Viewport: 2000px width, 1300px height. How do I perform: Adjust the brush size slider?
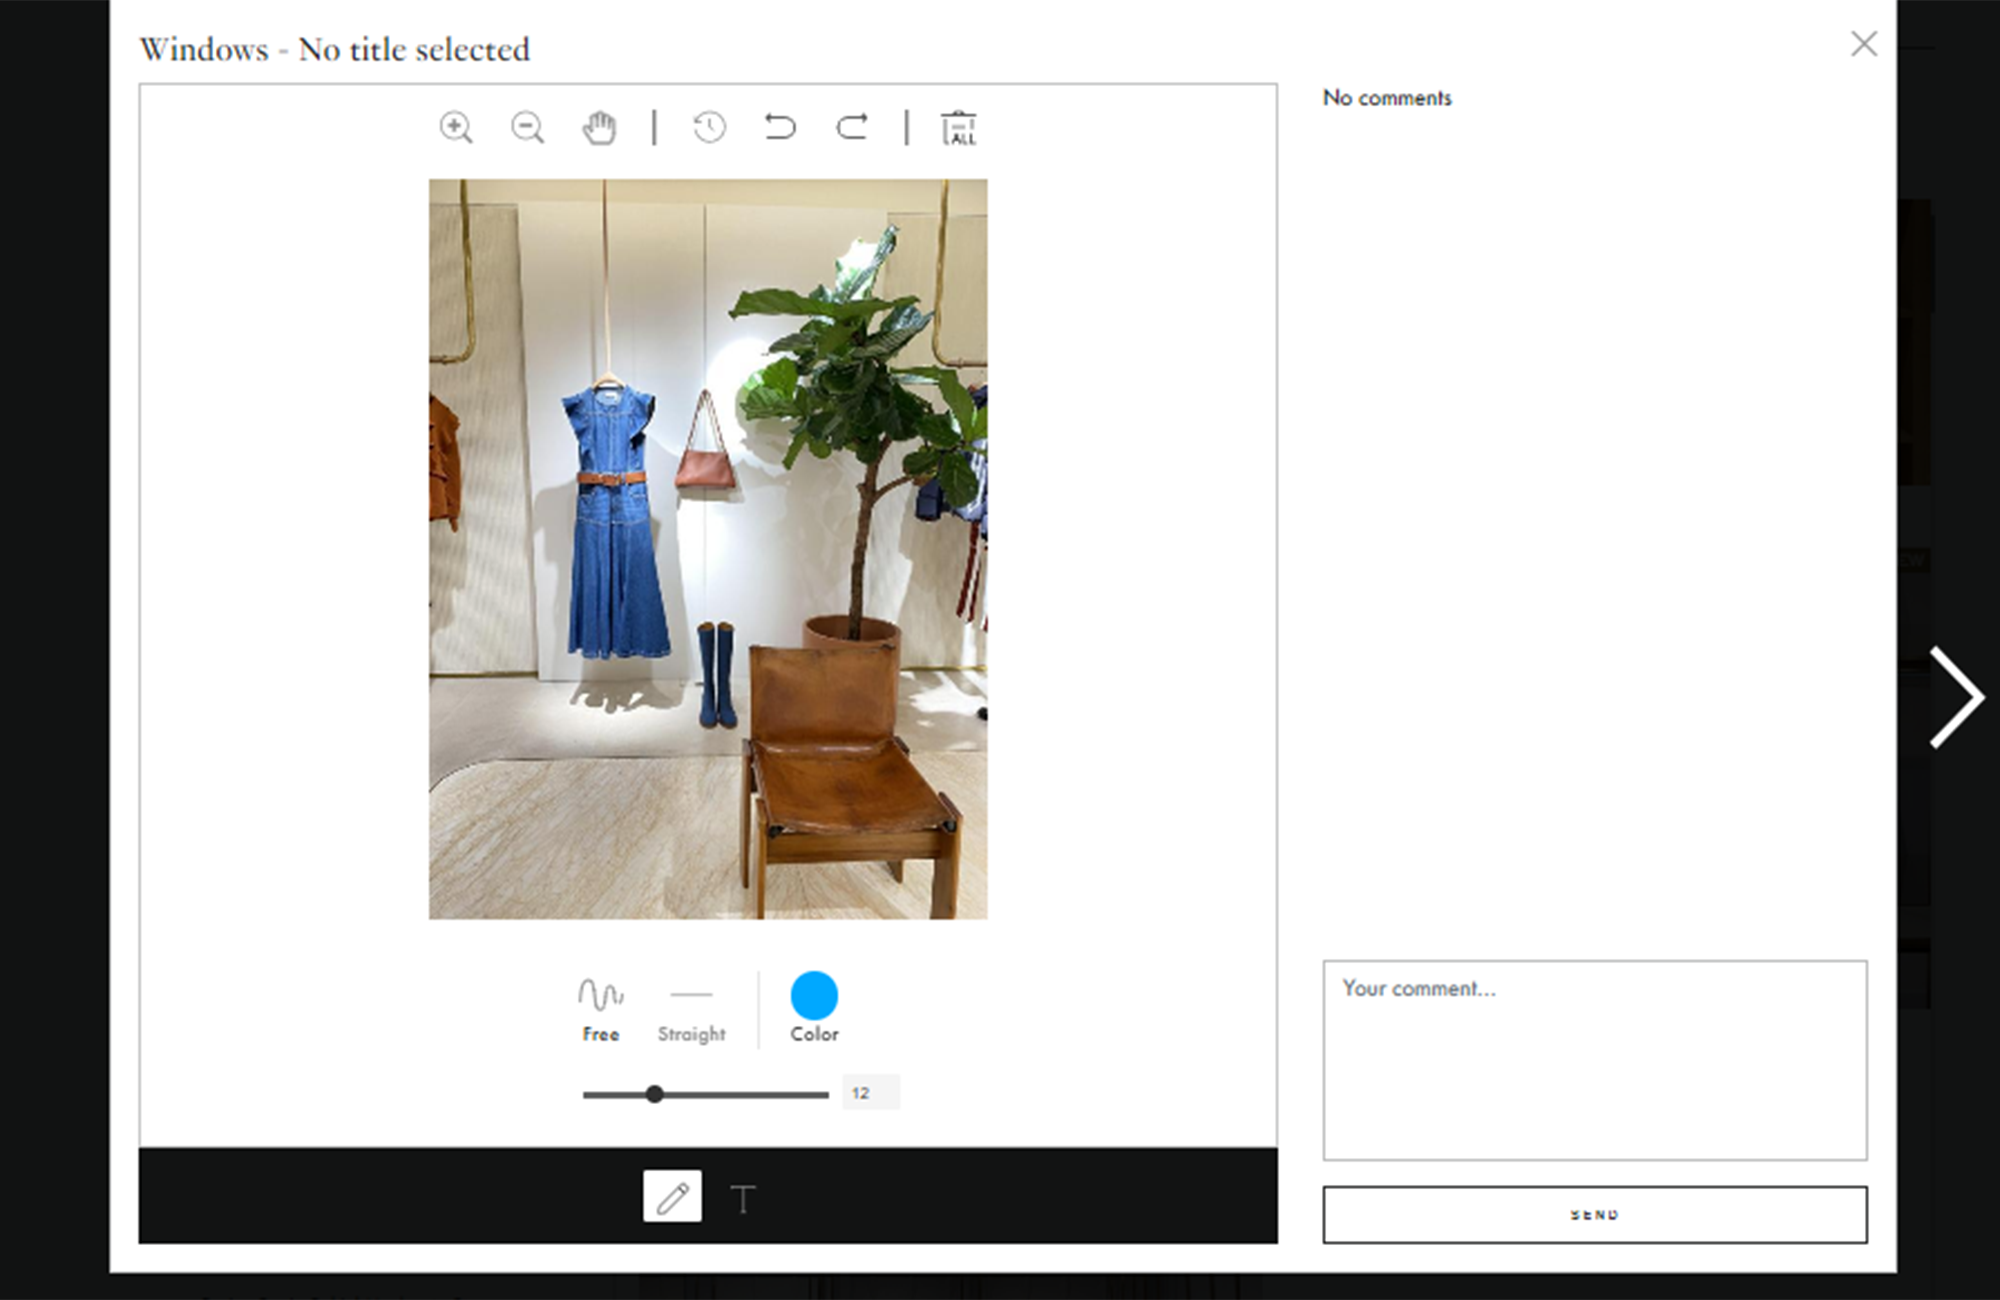point(656,1094)
